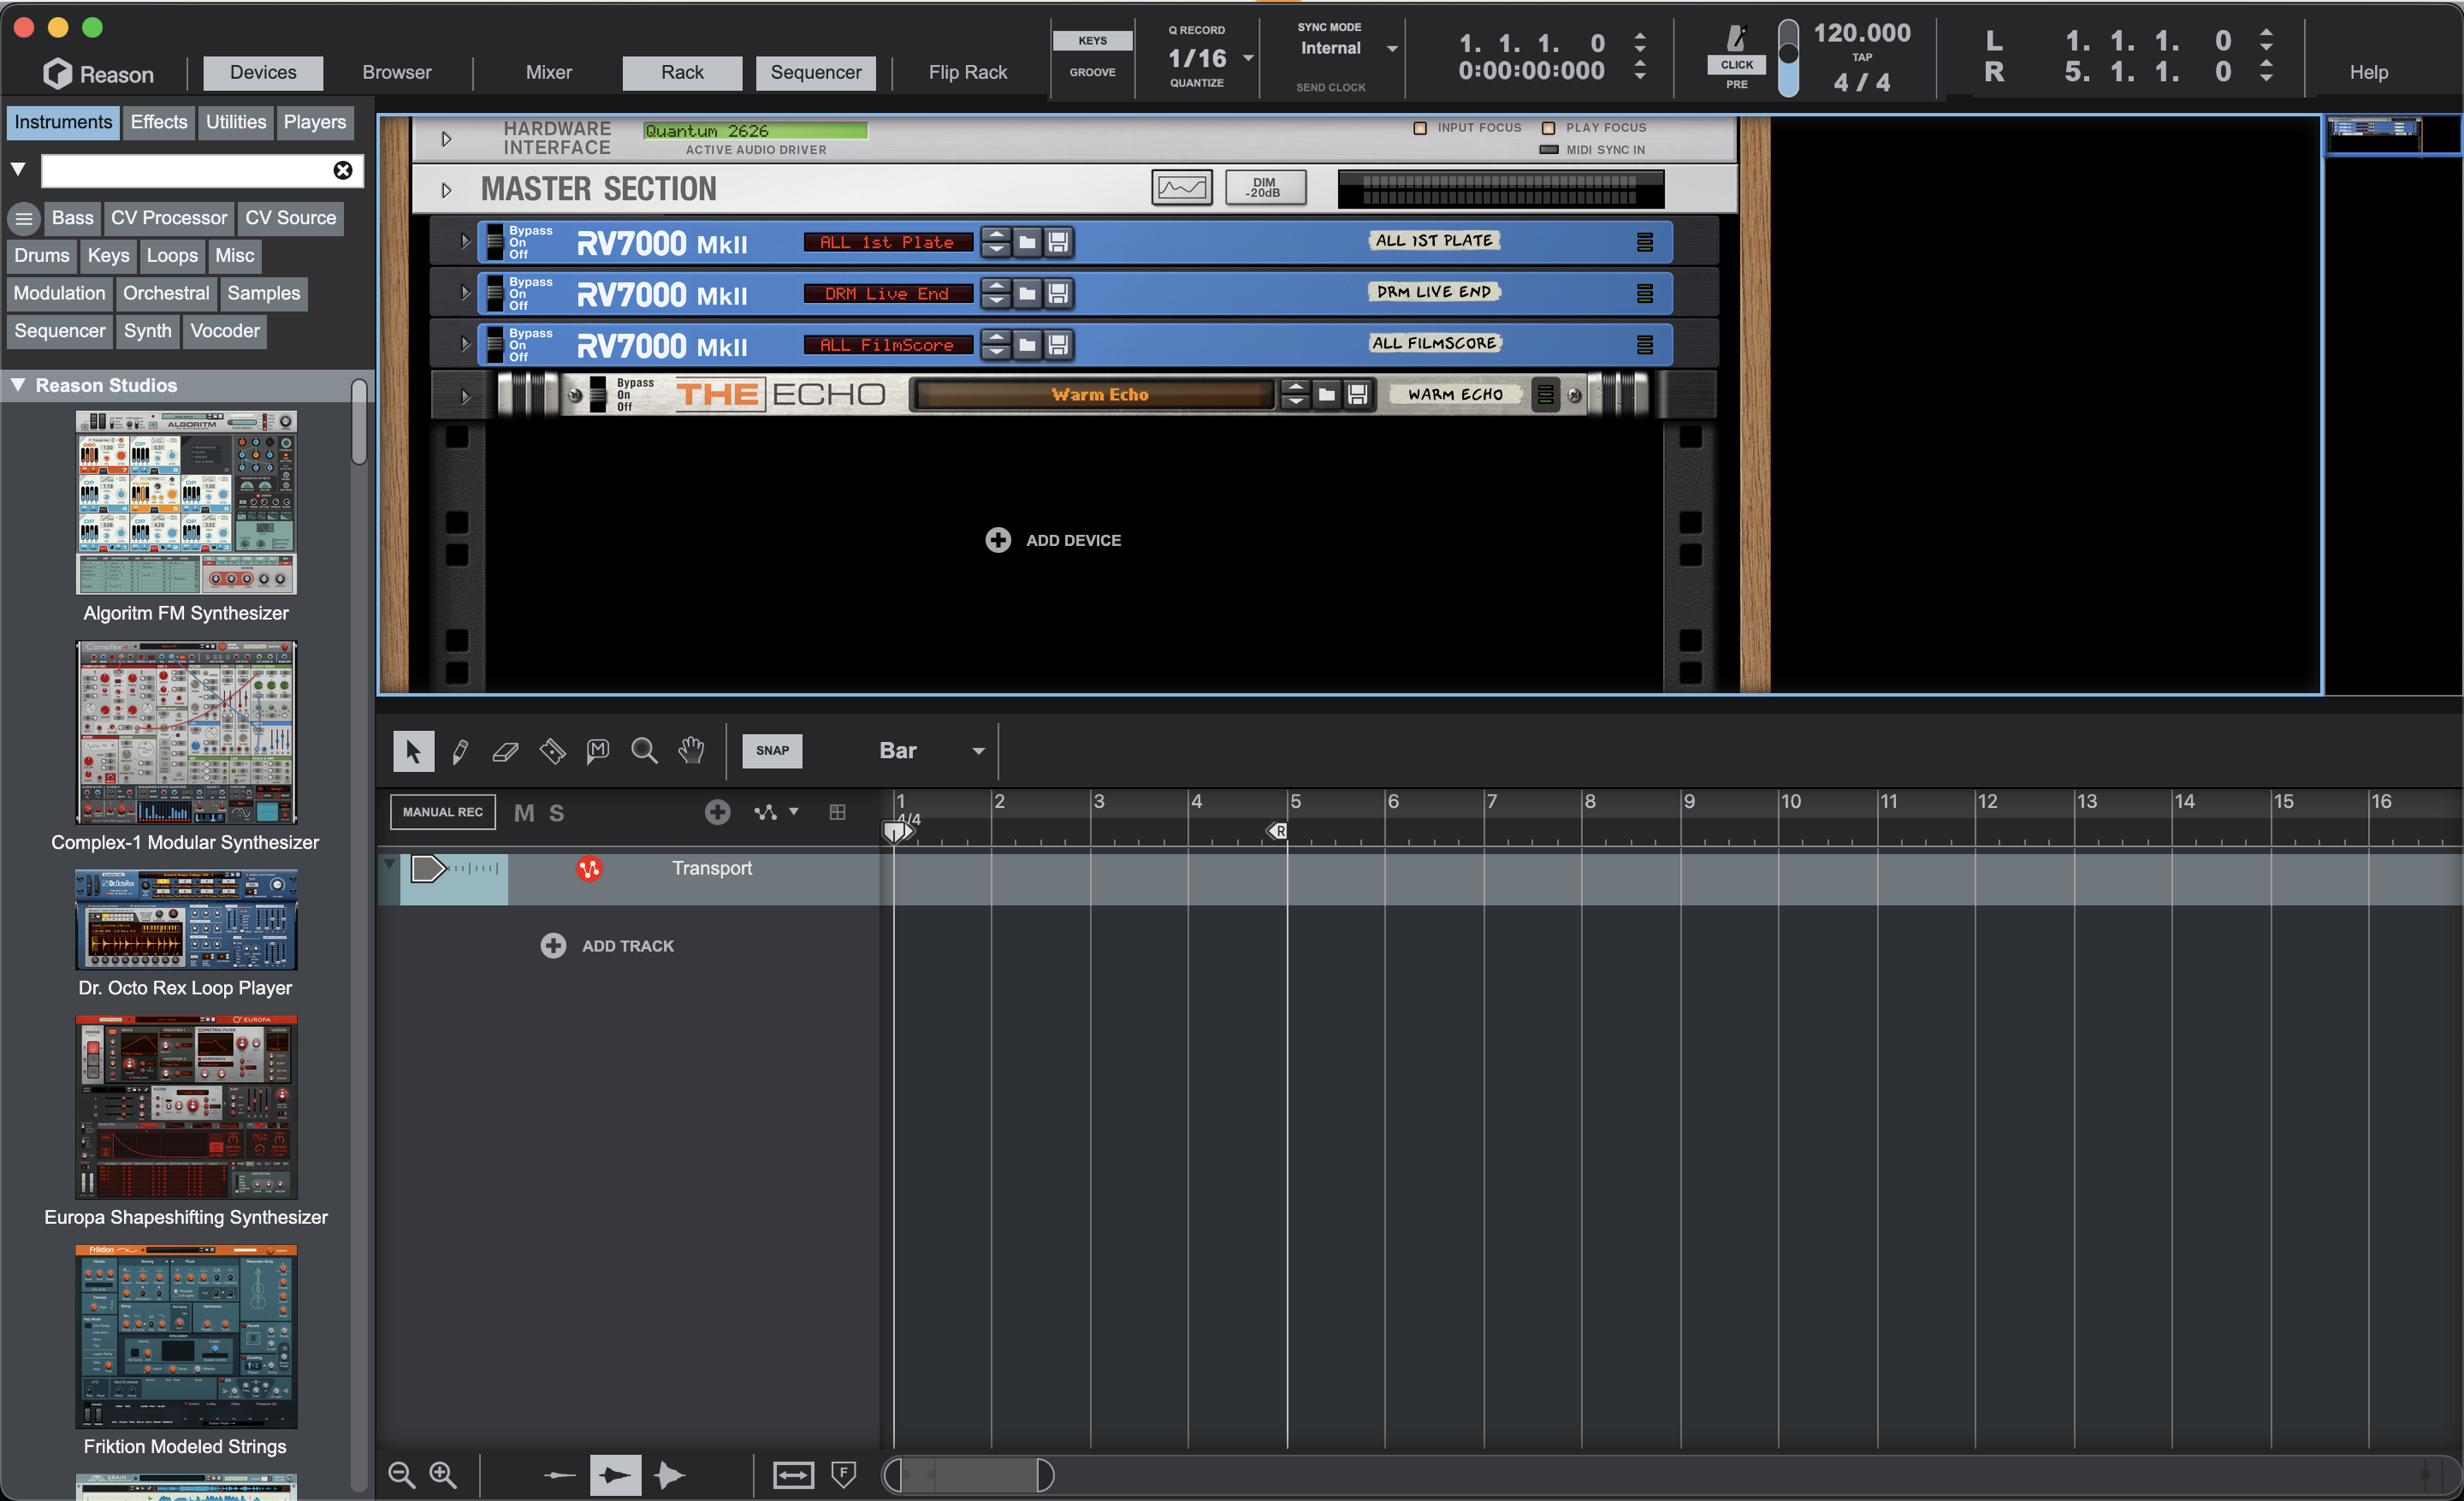This screenshot has height=1501, width=2464.
Task: Unfold the ALL 1st Plate RV7000 device
Action: tap(465, 241)
